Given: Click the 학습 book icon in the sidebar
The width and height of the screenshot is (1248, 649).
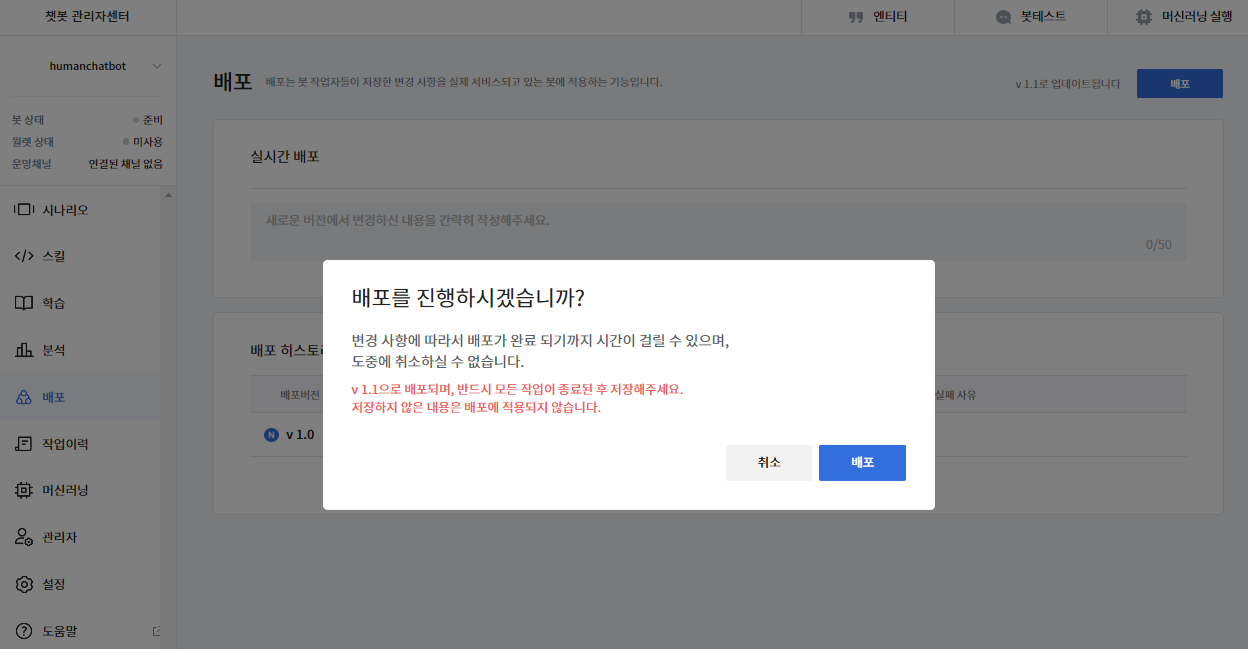Looking at the screenshot, I should [24, 303].
